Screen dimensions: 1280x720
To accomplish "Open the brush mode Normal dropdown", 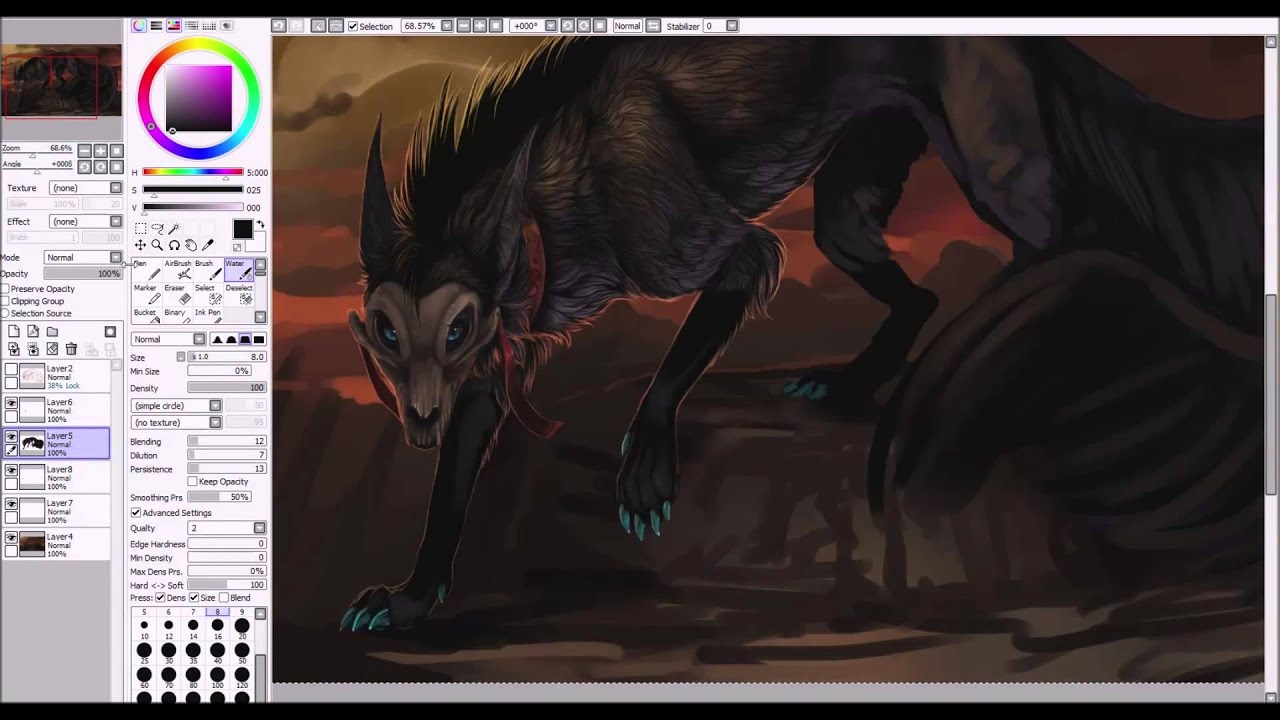I will pyautogui.click(x=168, y=339).
